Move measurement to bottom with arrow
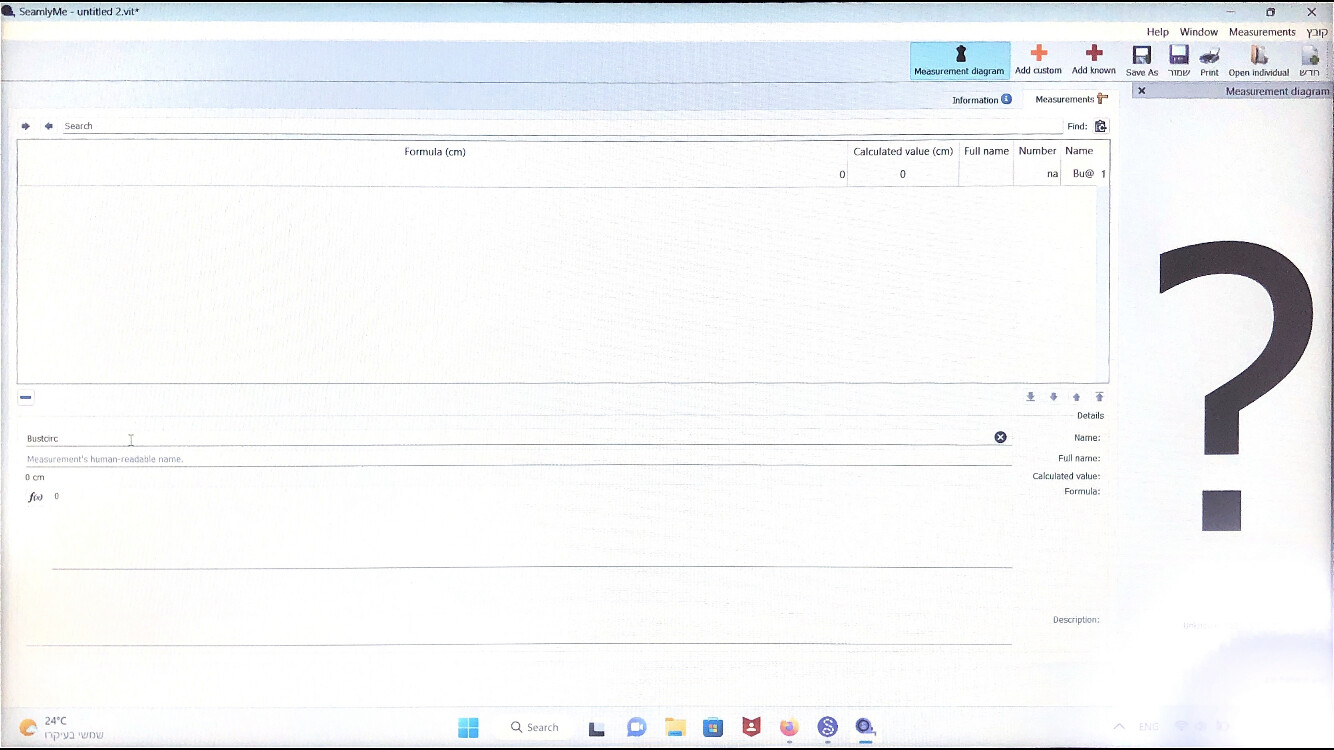Viewport: 1334px width, 750px height. pos(1030,397)
